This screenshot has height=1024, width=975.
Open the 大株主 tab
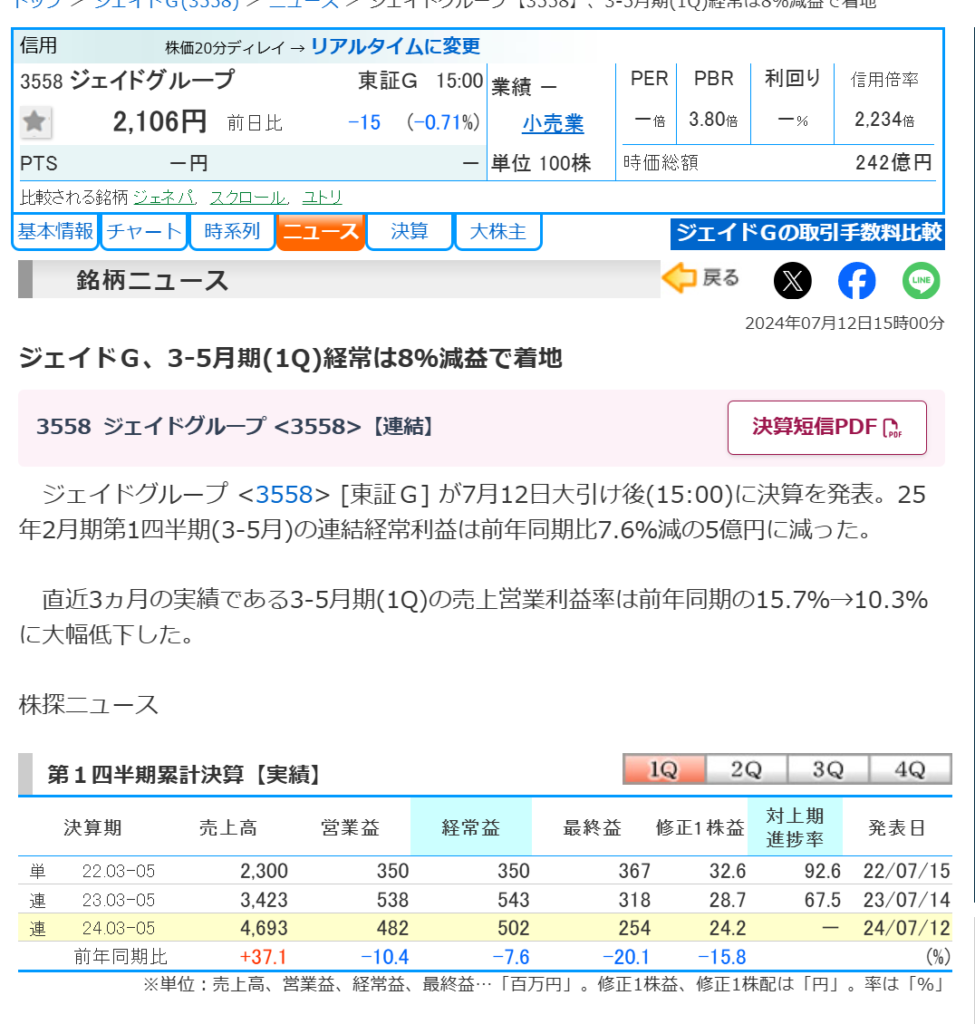497,232
